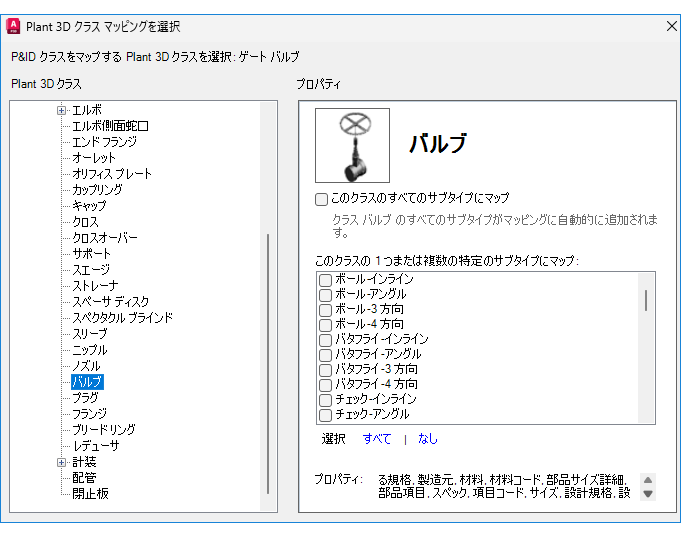
Task: Check the ボール-インライン subtype
Action: click(325, 280)
